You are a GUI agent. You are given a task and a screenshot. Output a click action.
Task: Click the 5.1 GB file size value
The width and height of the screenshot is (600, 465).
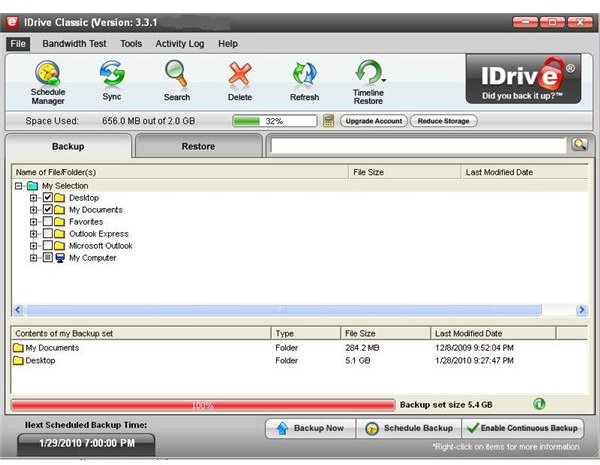click(357, 361)
